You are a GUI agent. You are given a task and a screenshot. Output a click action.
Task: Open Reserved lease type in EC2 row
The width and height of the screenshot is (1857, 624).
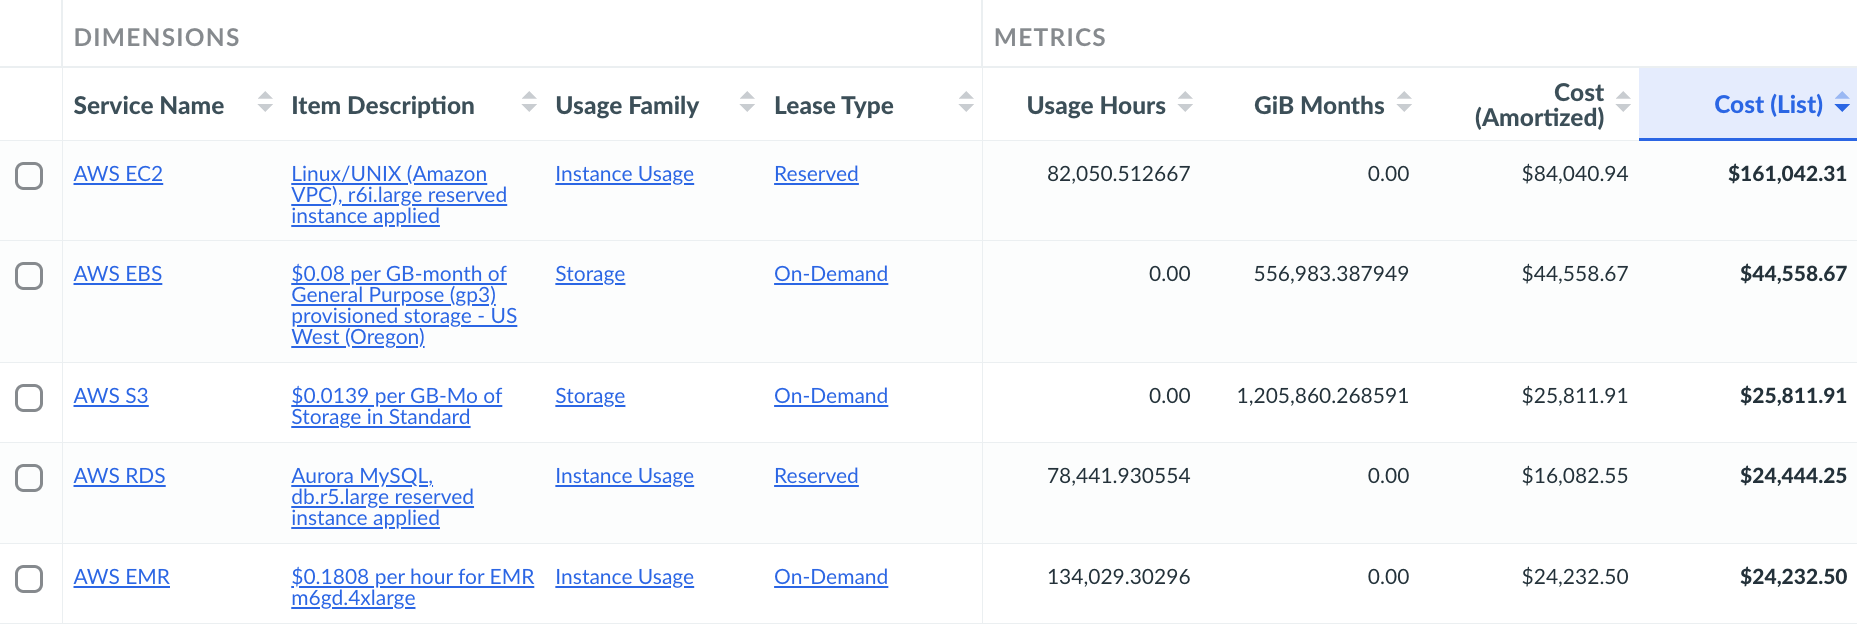click(816, 174)
